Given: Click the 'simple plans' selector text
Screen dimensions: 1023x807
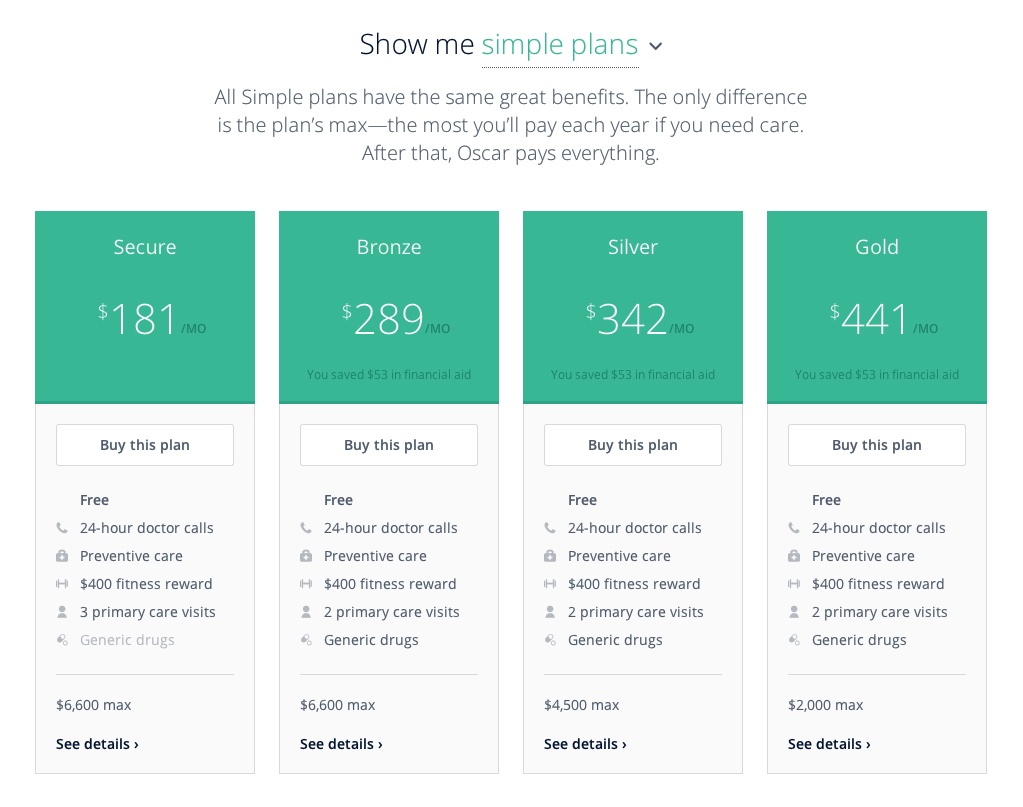Looking at the screenshot, I should pyautogui.click(x=560, y=45).
